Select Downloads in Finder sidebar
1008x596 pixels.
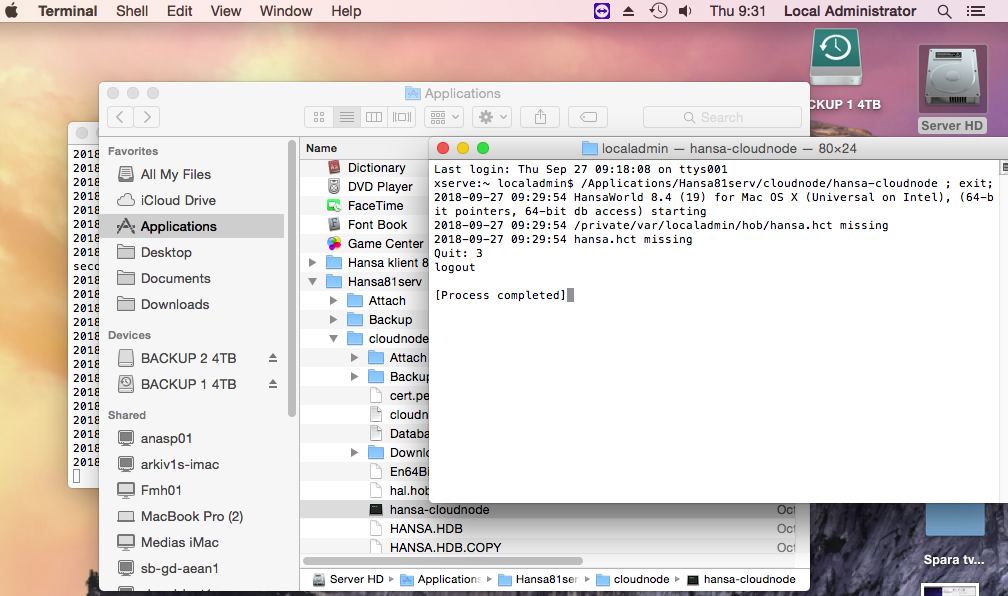[x=194, y=304]
